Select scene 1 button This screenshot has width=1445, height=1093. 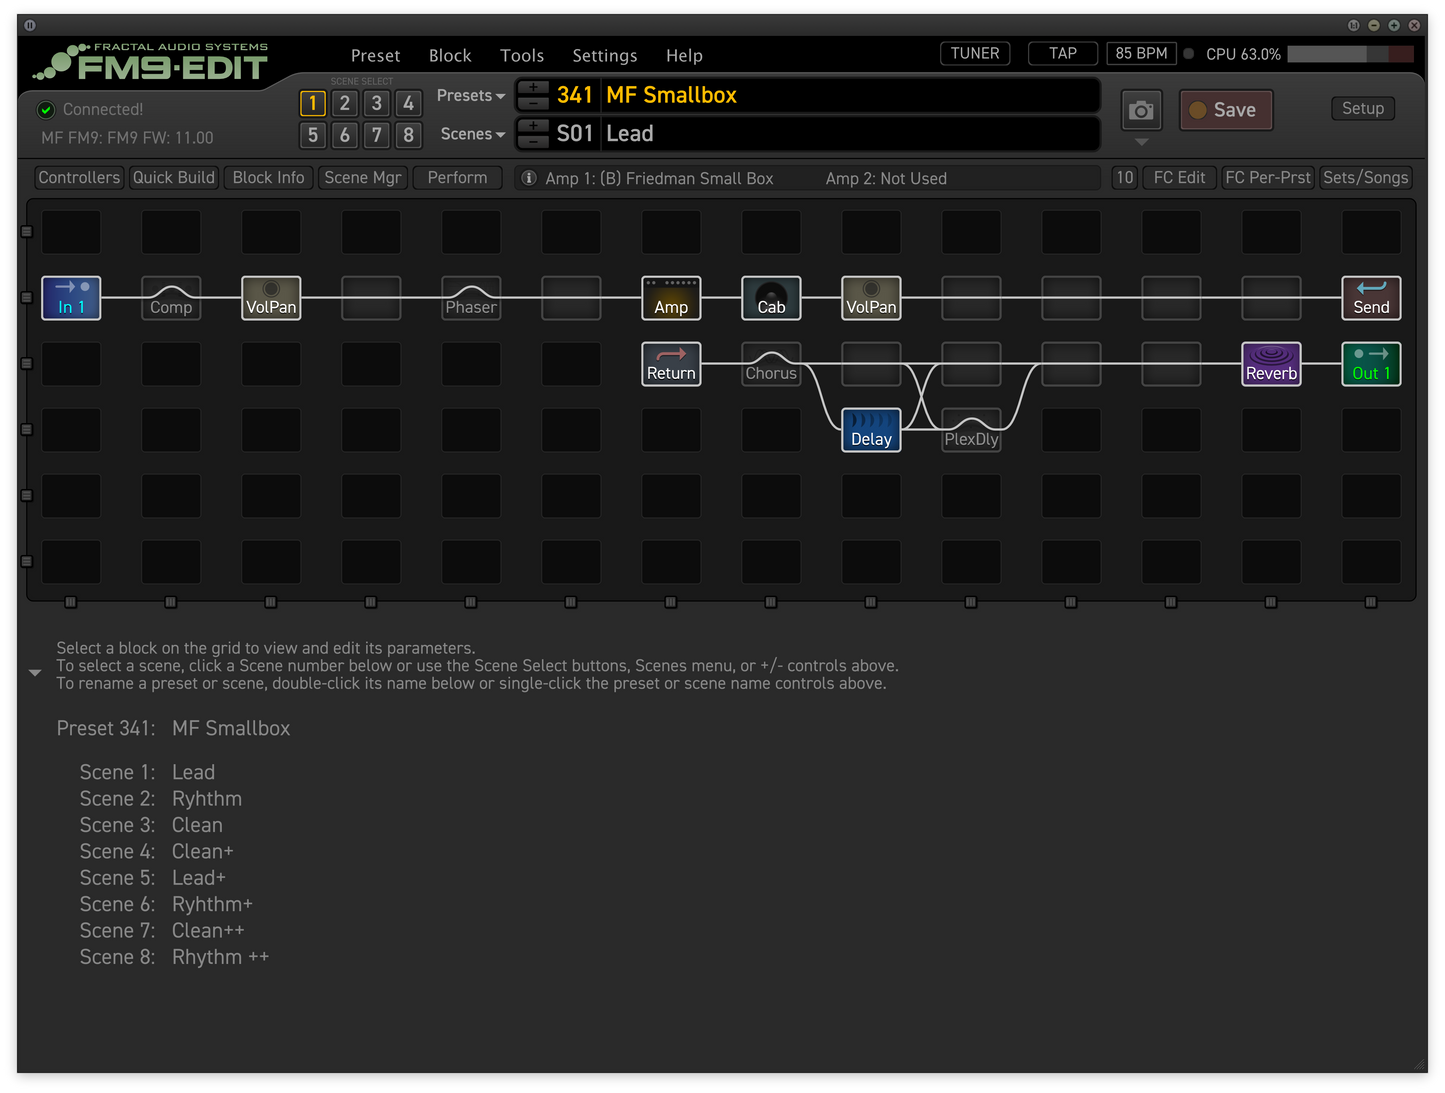[x=313, y=103]
